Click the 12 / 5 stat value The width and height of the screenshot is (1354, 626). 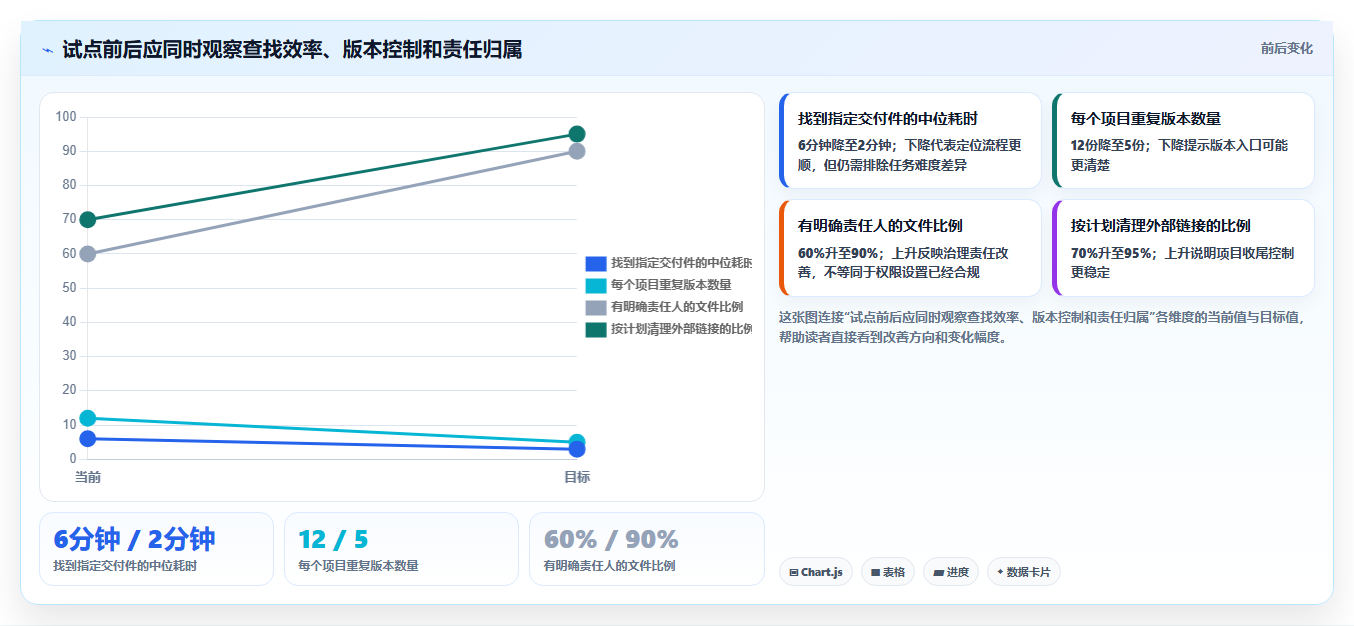333,539
